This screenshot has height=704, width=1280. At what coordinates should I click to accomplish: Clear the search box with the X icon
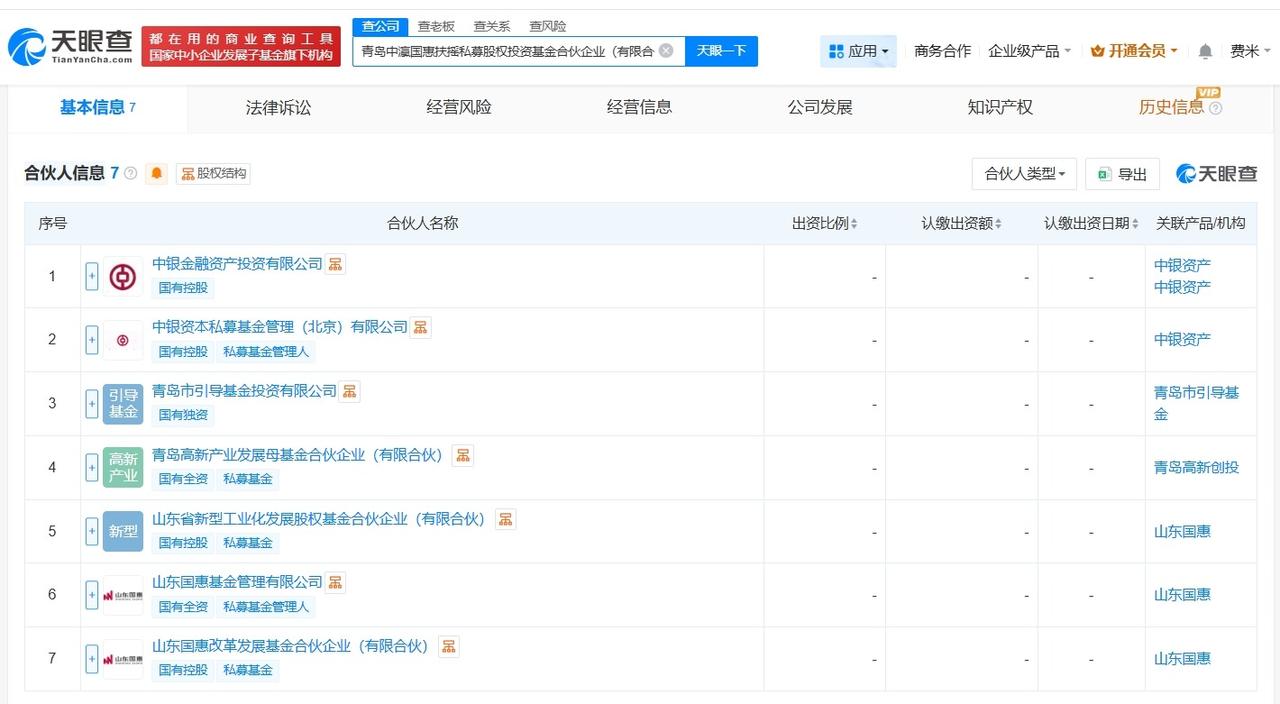coord(666,51)
